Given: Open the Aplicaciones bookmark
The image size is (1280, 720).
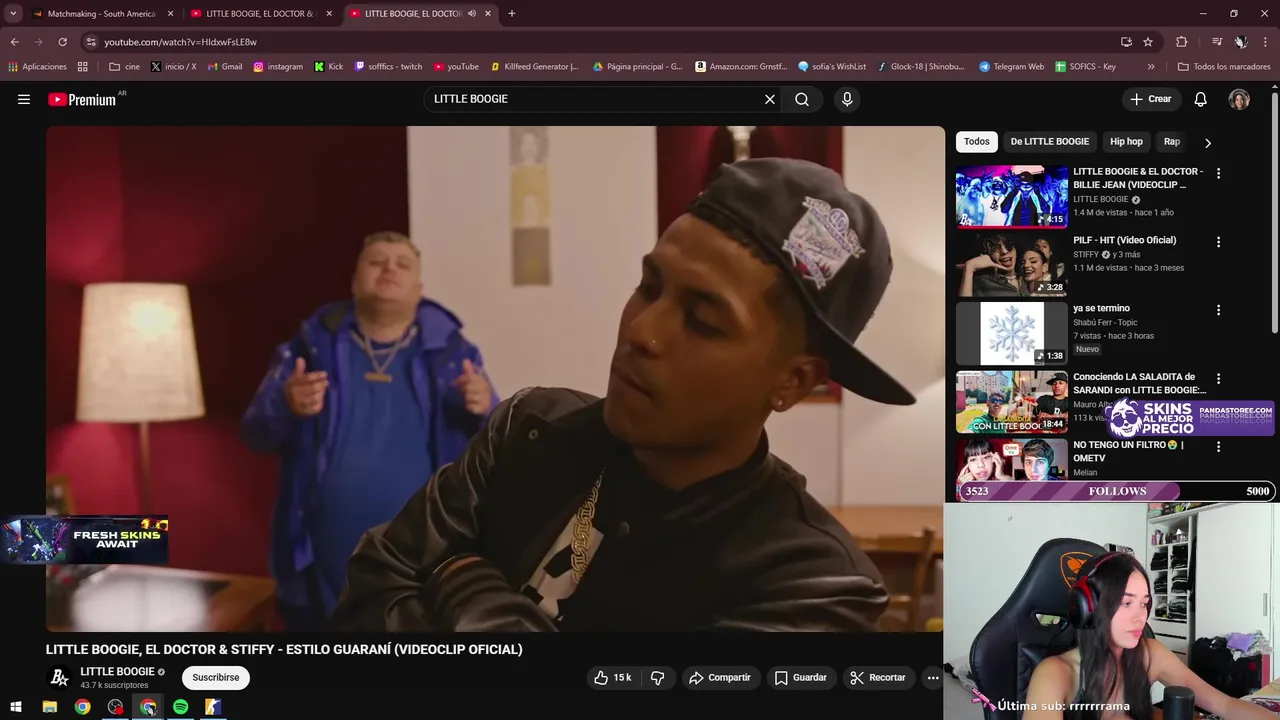Looking at the screenshot, I should 37,67.
